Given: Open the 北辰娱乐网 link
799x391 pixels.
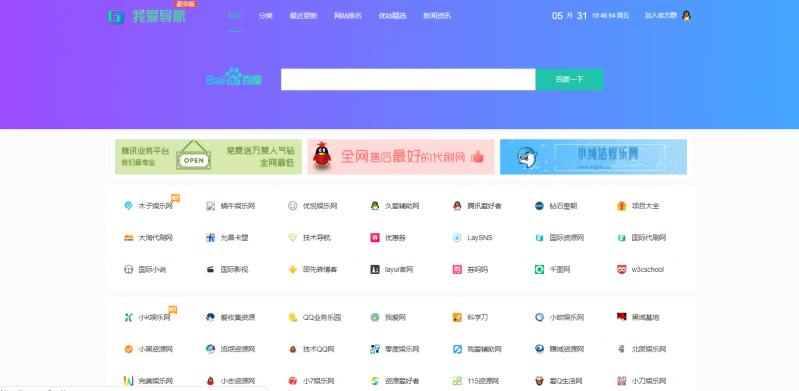Looking at the screenshot, I should point(649,349).
